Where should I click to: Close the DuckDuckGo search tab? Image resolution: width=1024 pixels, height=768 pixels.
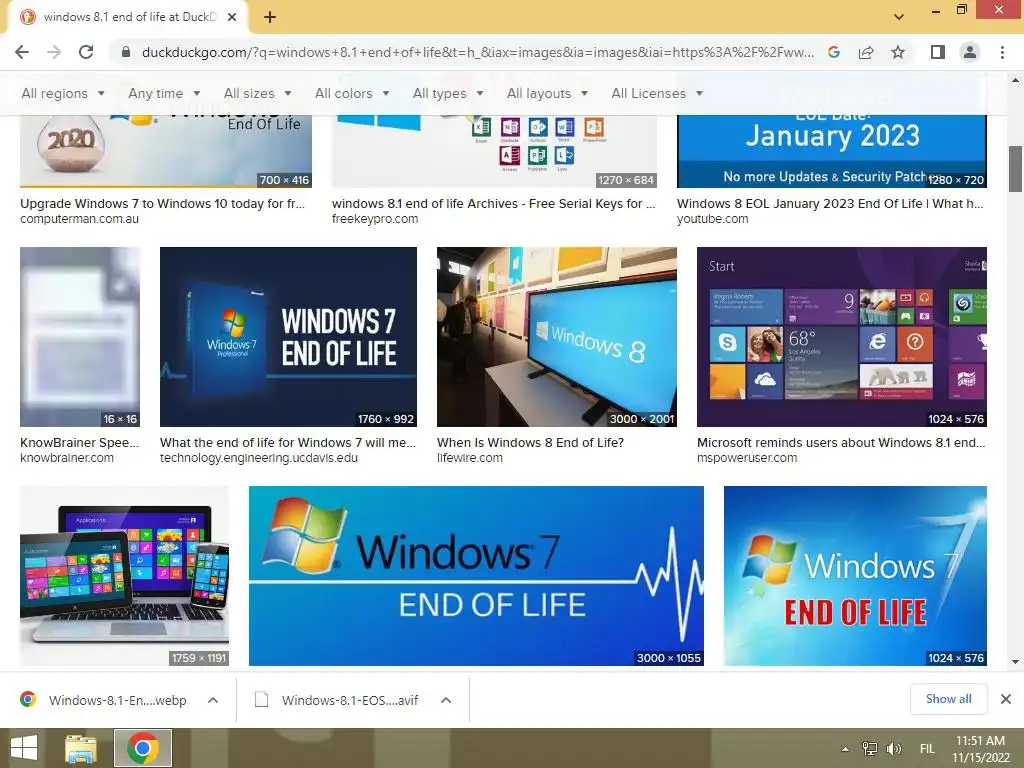232,17
